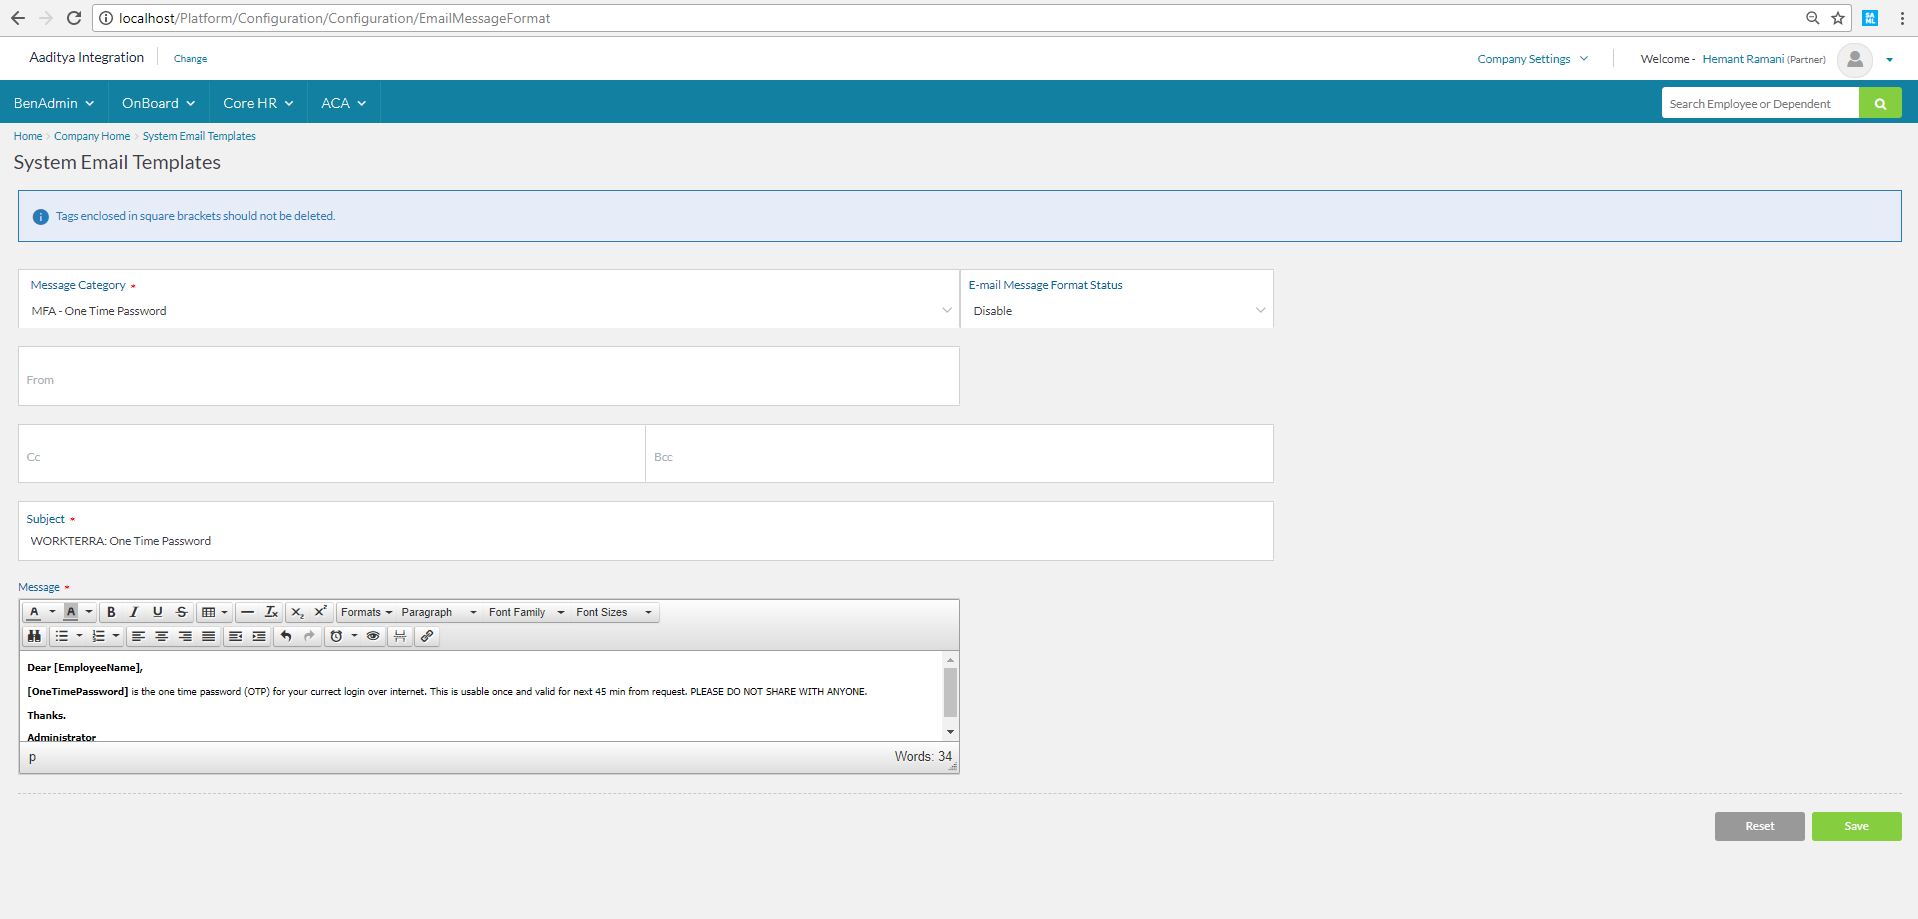This screenshot has width=1918, height=919.
Task: Apply superscript formatting in the editor
Action: (x=321, y=612)
